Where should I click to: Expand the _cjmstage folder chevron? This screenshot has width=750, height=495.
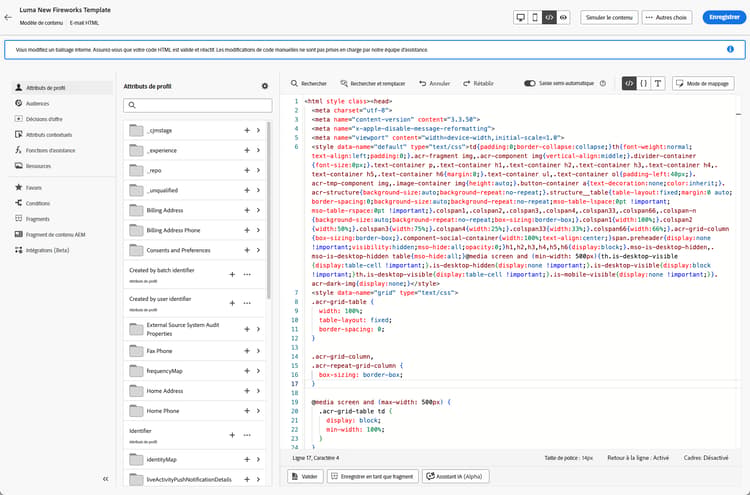pyautogui.click(x=258, y=130)
